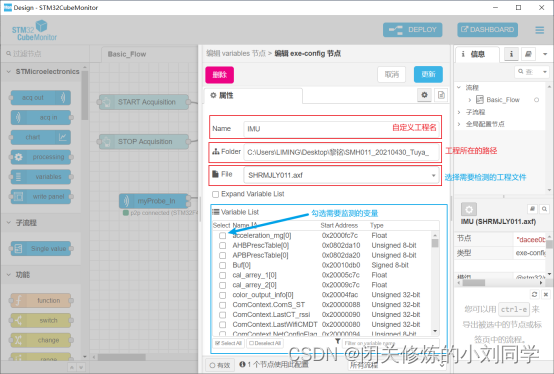Collapse the 功能 palette category
Viewport: 554px width, 374px height.
[8, 274]
